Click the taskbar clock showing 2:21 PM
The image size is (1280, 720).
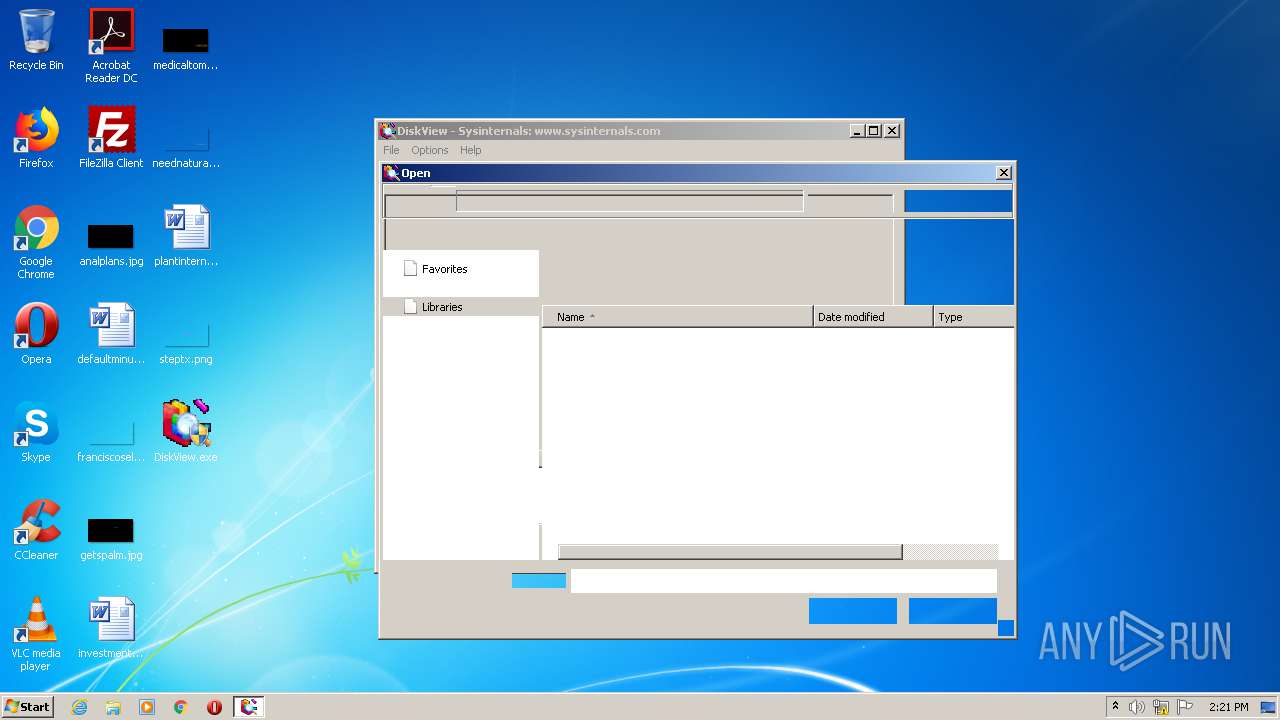1228,707
